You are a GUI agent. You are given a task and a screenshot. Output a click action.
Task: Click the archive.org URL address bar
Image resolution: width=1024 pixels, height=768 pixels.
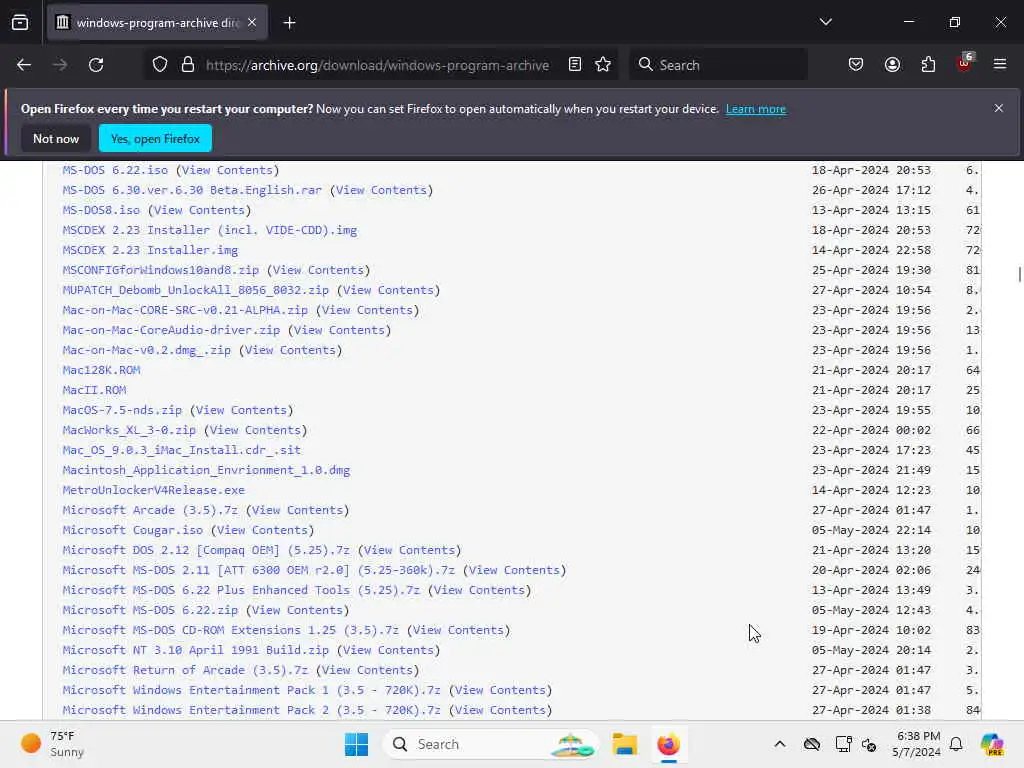[x=377, y=65]
